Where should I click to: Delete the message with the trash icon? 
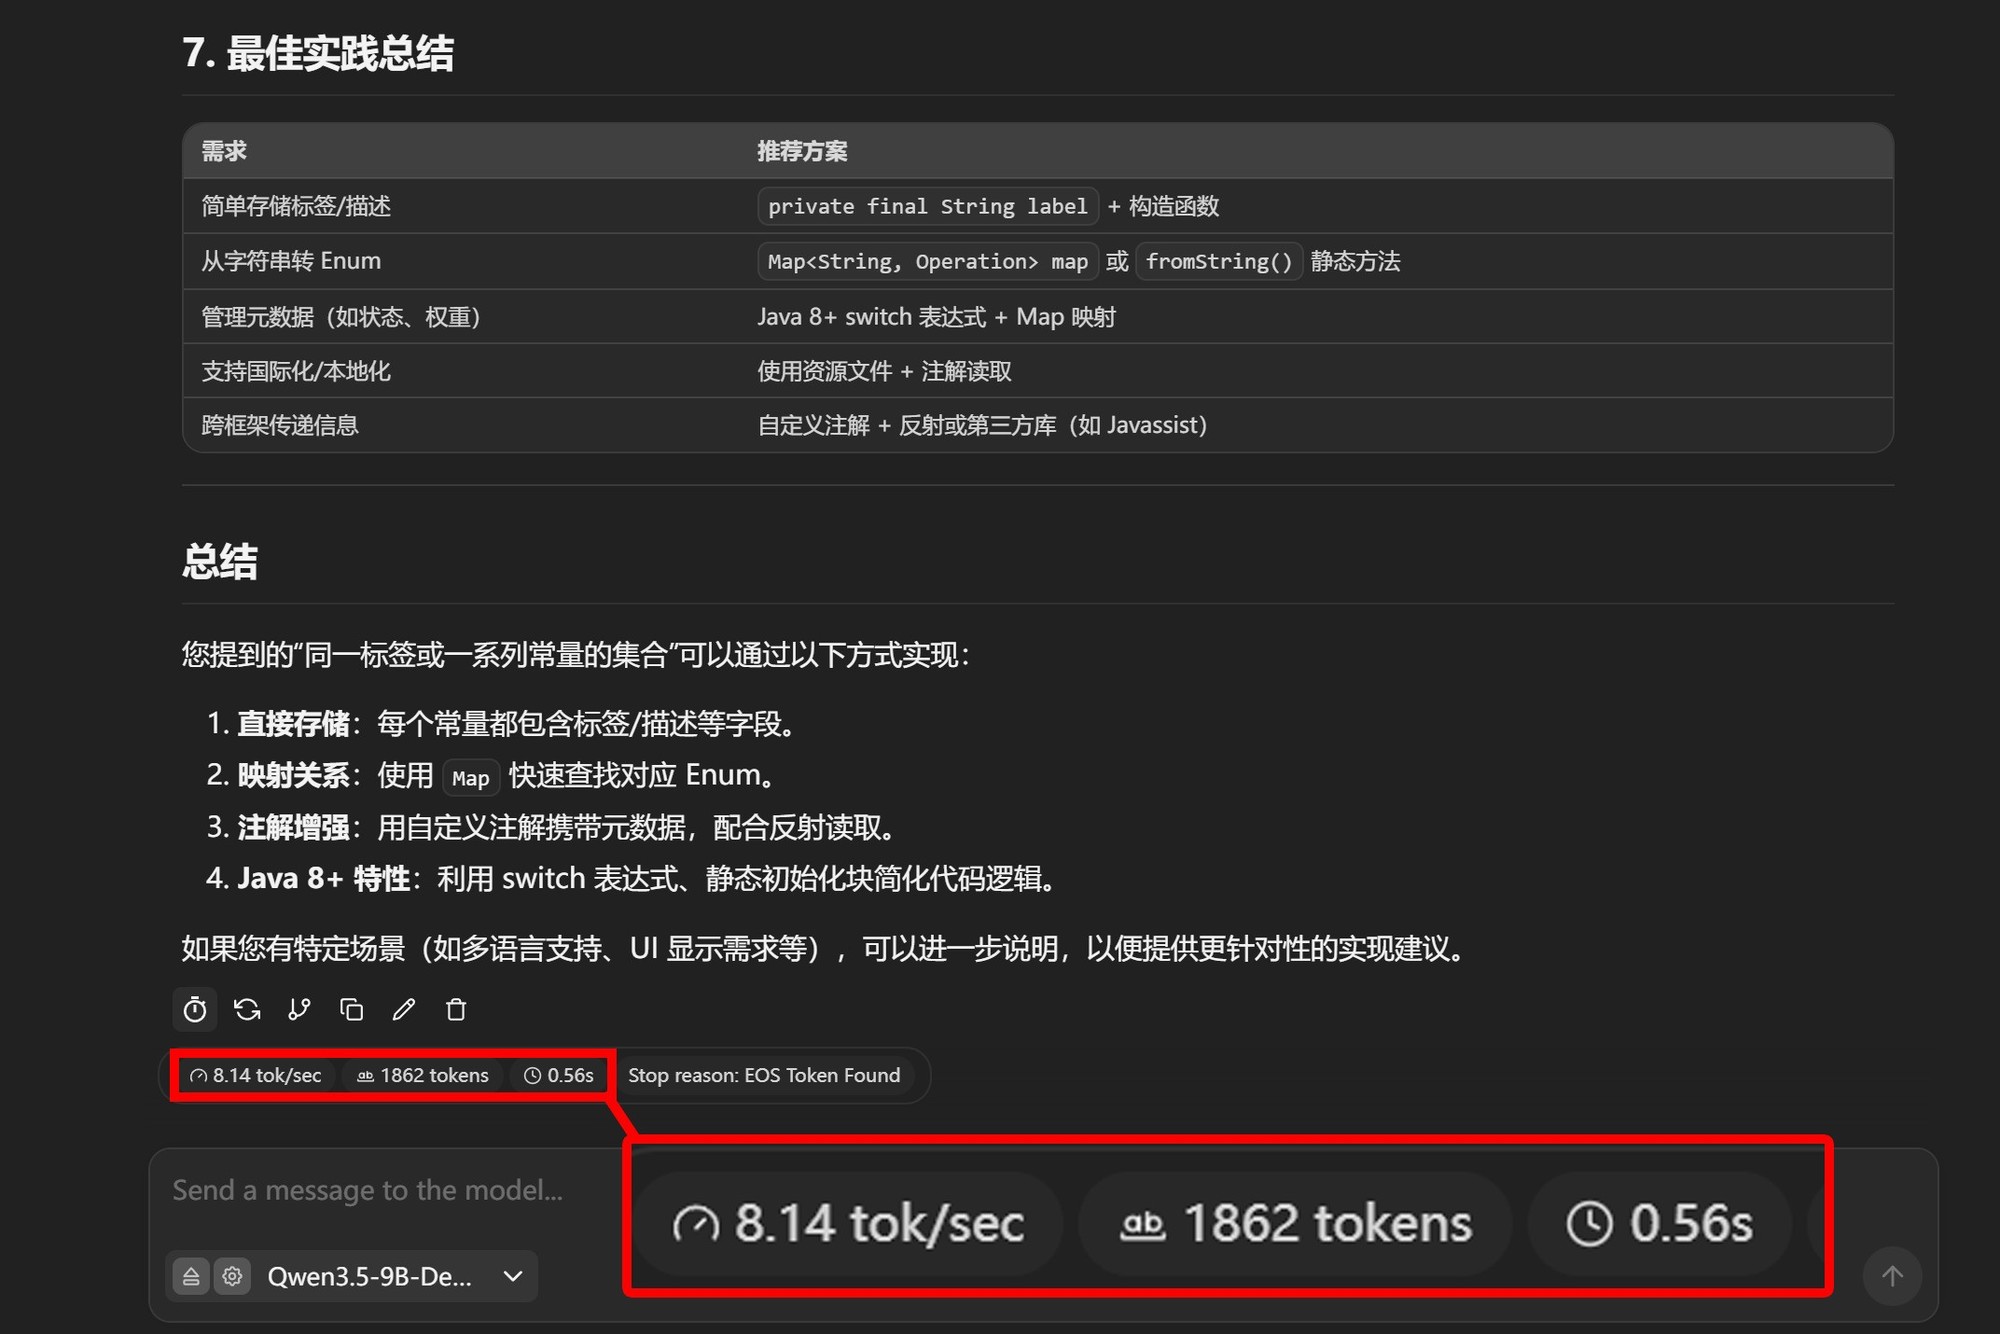coord(456,1010)
